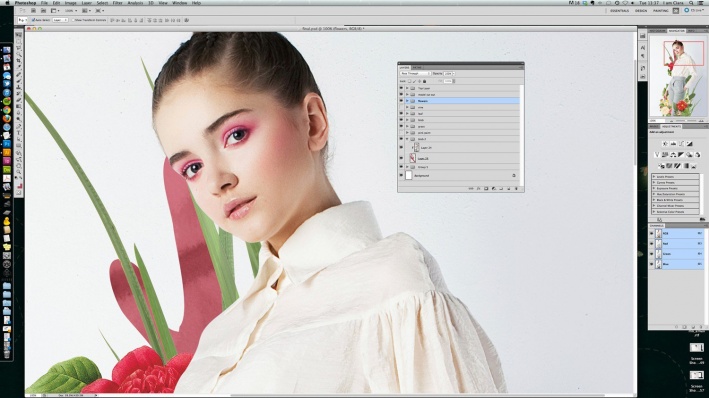Expand the Curves Presets list

[x=654, y=182]
